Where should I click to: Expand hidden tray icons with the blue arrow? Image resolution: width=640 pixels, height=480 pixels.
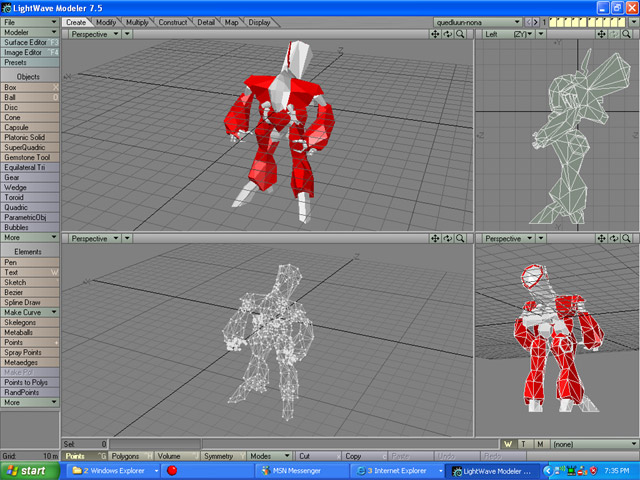pyautogui.click(x=548, y=471)
